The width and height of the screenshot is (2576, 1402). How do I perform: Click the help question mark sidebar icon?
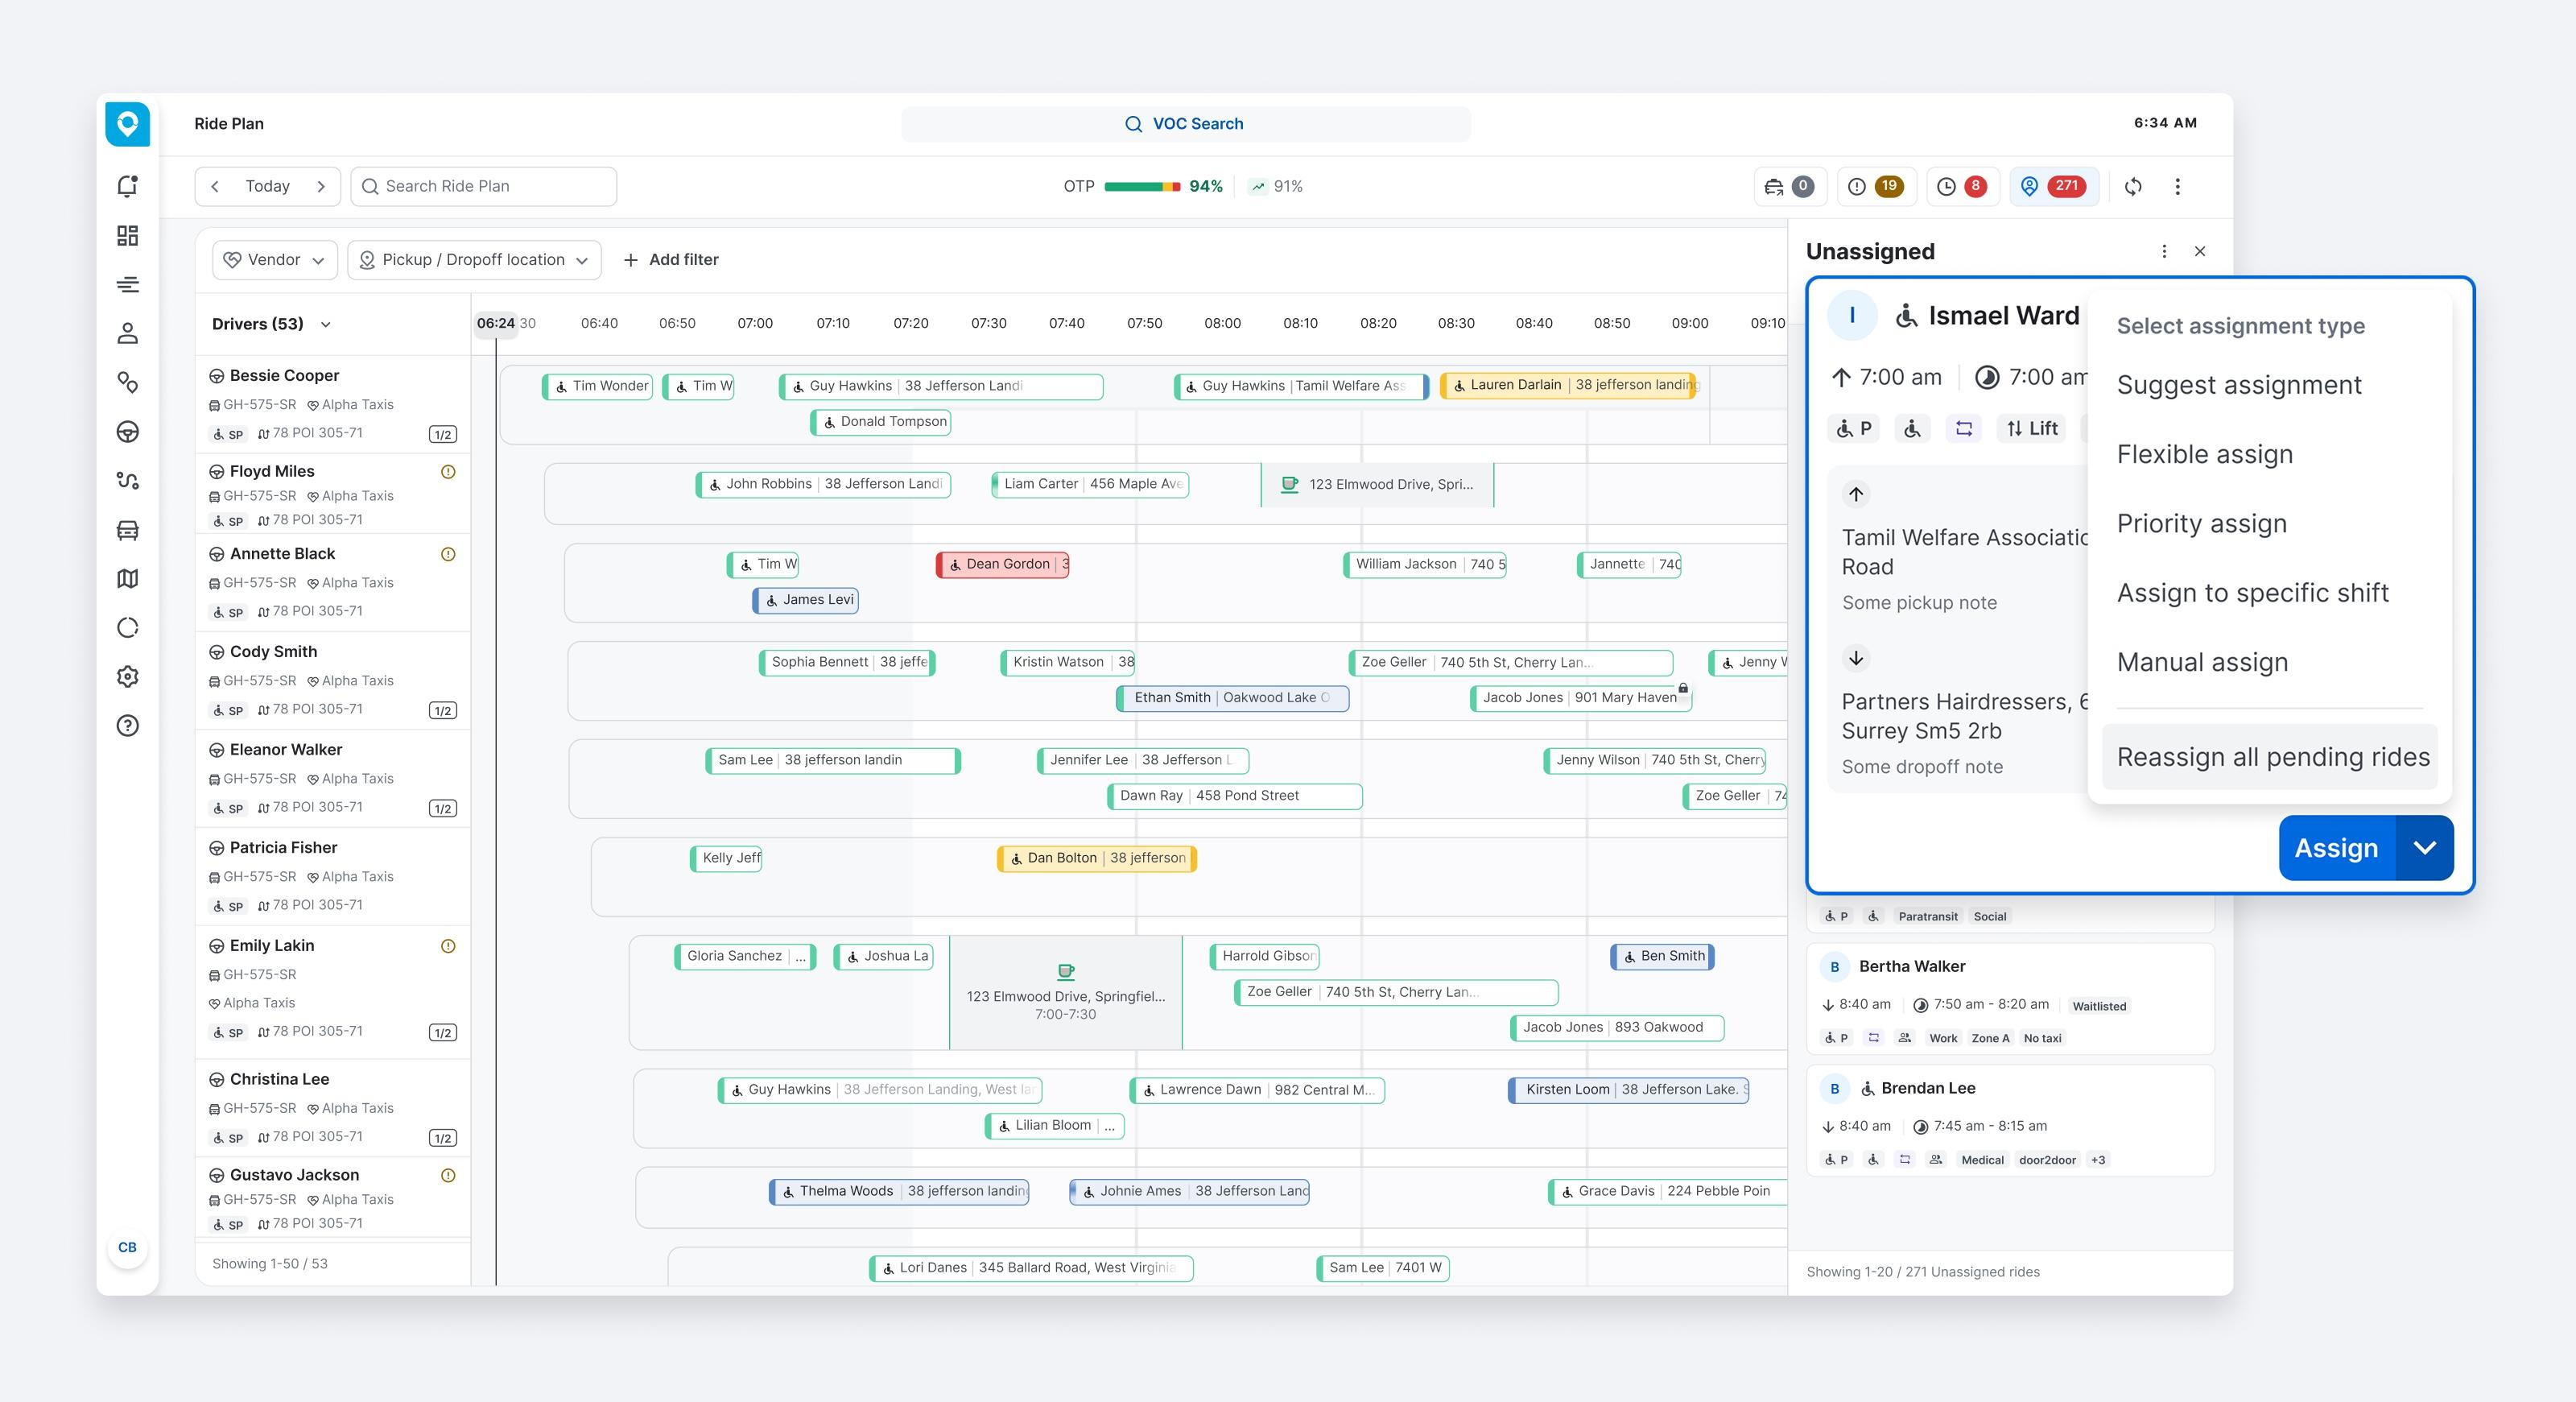click(x=127, y=725)
